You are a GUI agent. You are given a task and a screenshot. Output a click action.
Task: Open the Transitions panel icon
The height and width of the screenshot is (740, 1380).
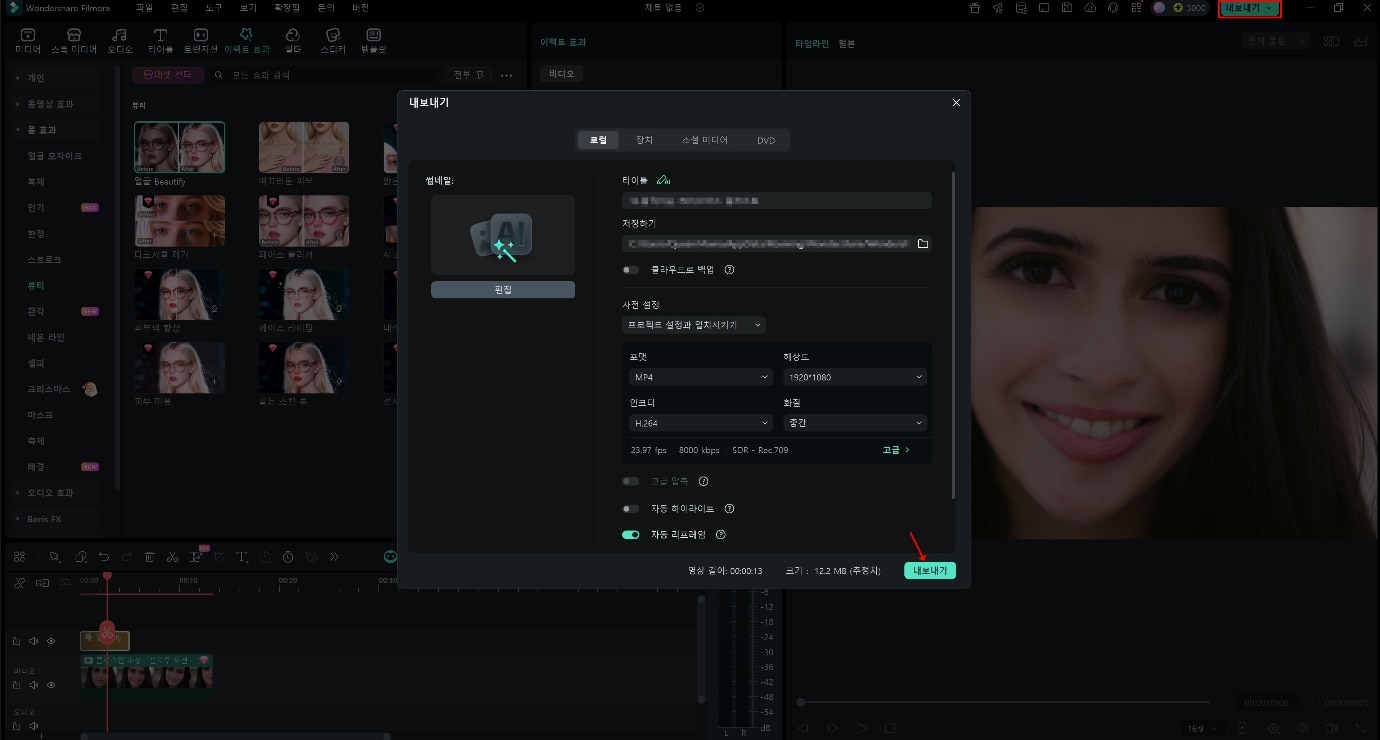point(200,40)
